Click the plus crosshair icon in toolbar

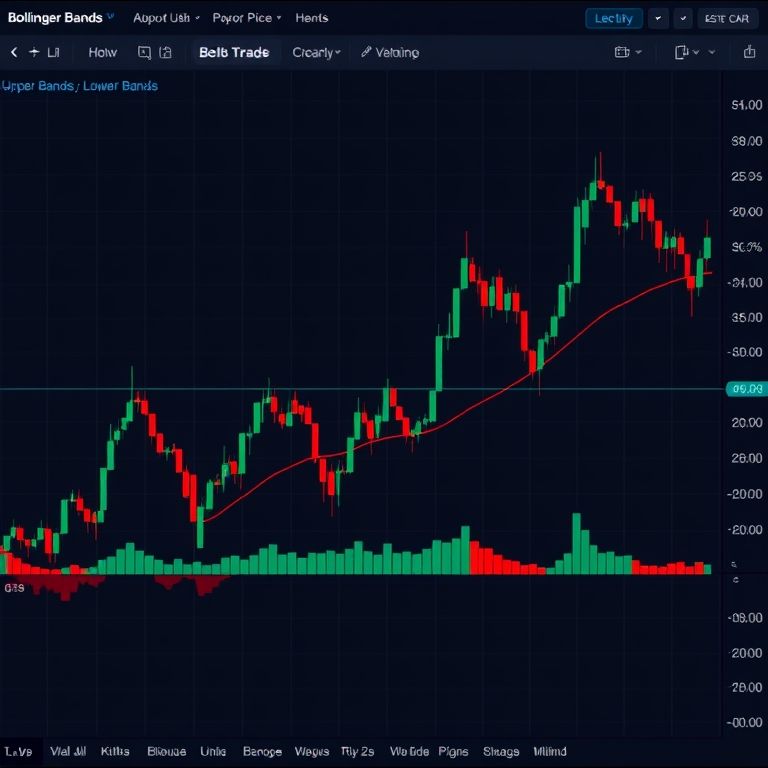click(x=34, y=52)
